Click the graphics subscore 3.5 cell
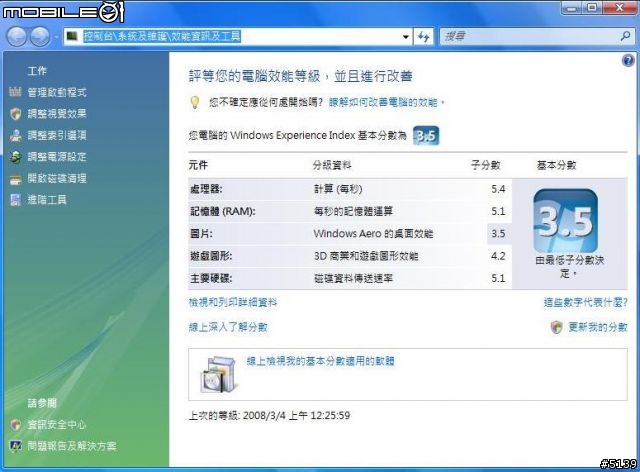The height and width of the screenshot is (472, 640). (x=498, y=234)
